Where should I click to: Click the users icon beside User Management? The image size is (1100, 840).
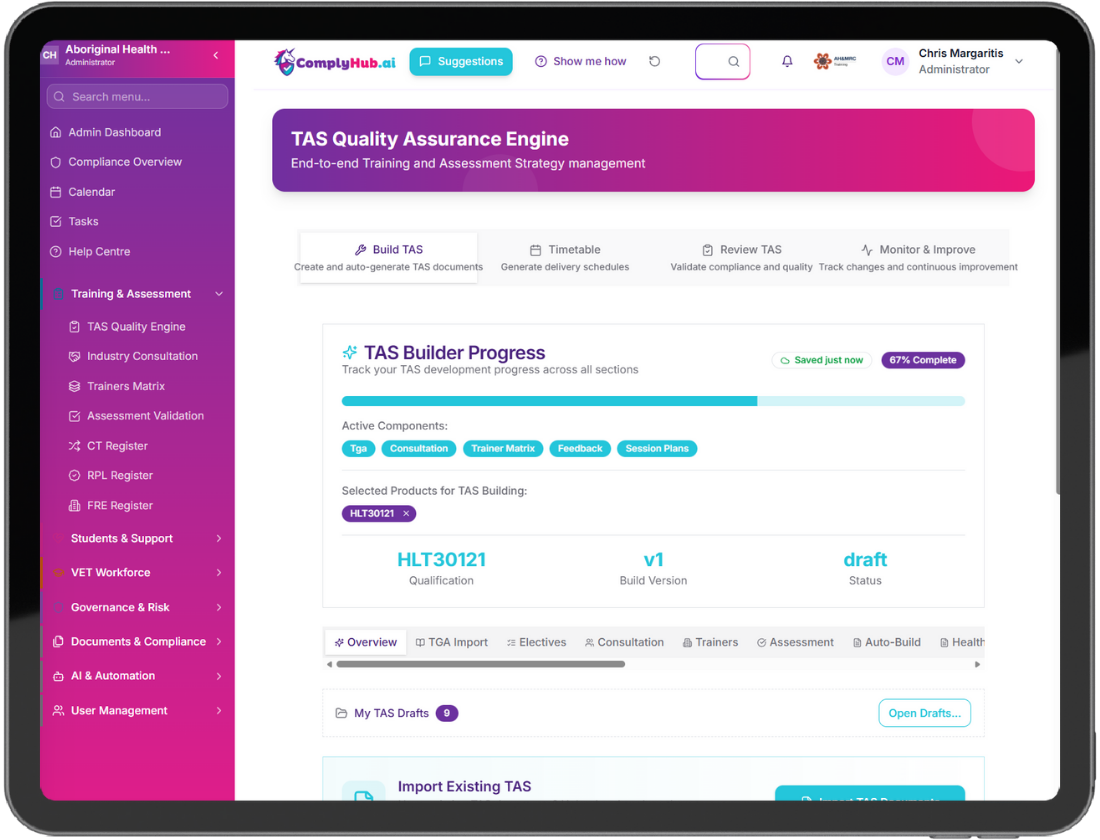pyautogui.click(x=58, y=710)
